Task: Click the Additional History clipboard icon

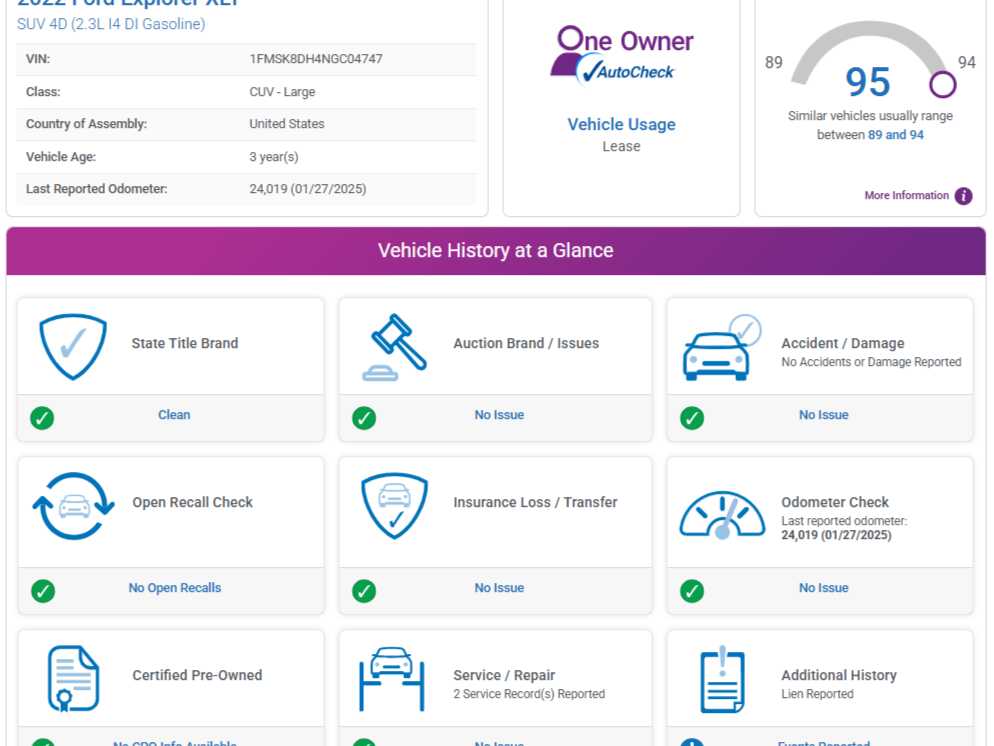Action: coord(722,679)
